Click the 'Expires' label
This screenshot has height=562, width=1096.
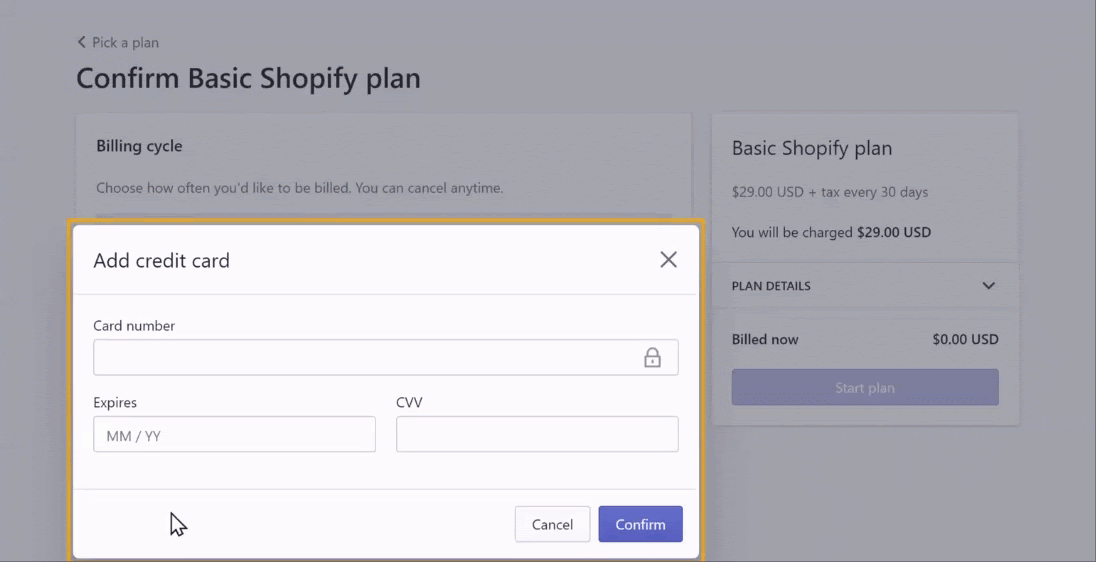[x=115, y=403]
